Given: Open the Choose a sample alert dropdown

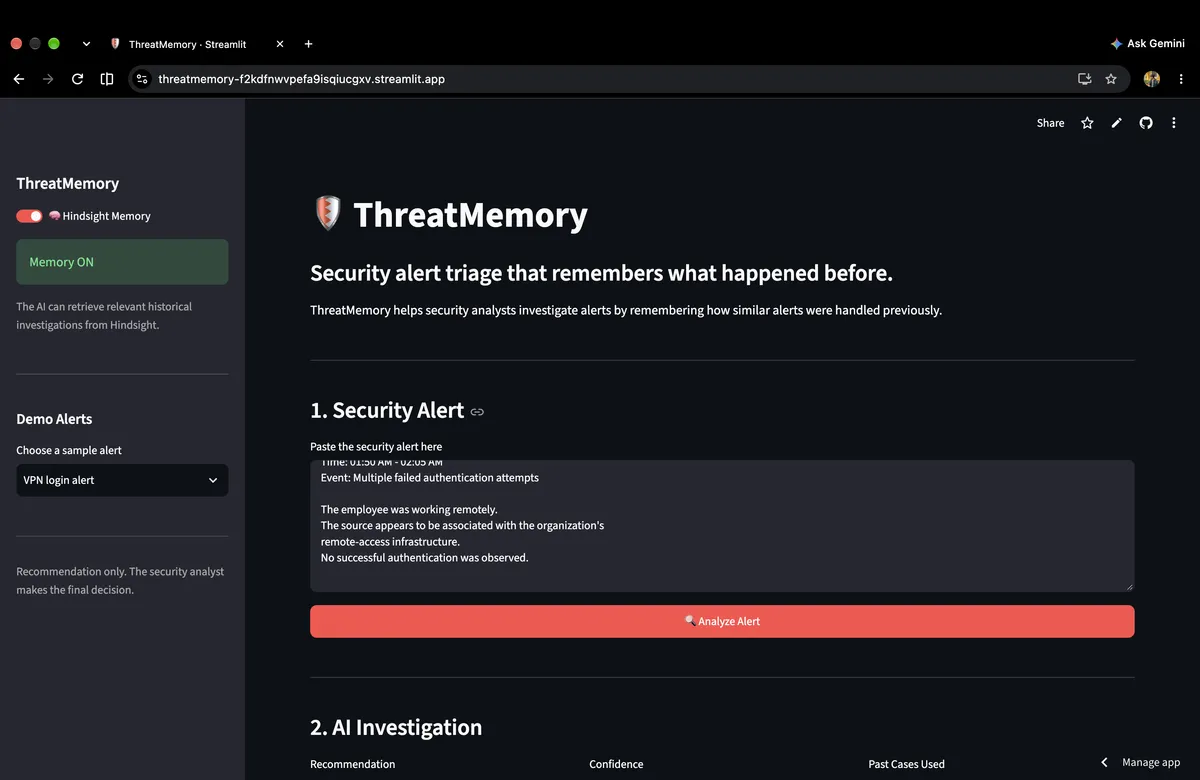Looking at the screenshot, I should pyautogui.click(x=122, y=480).
